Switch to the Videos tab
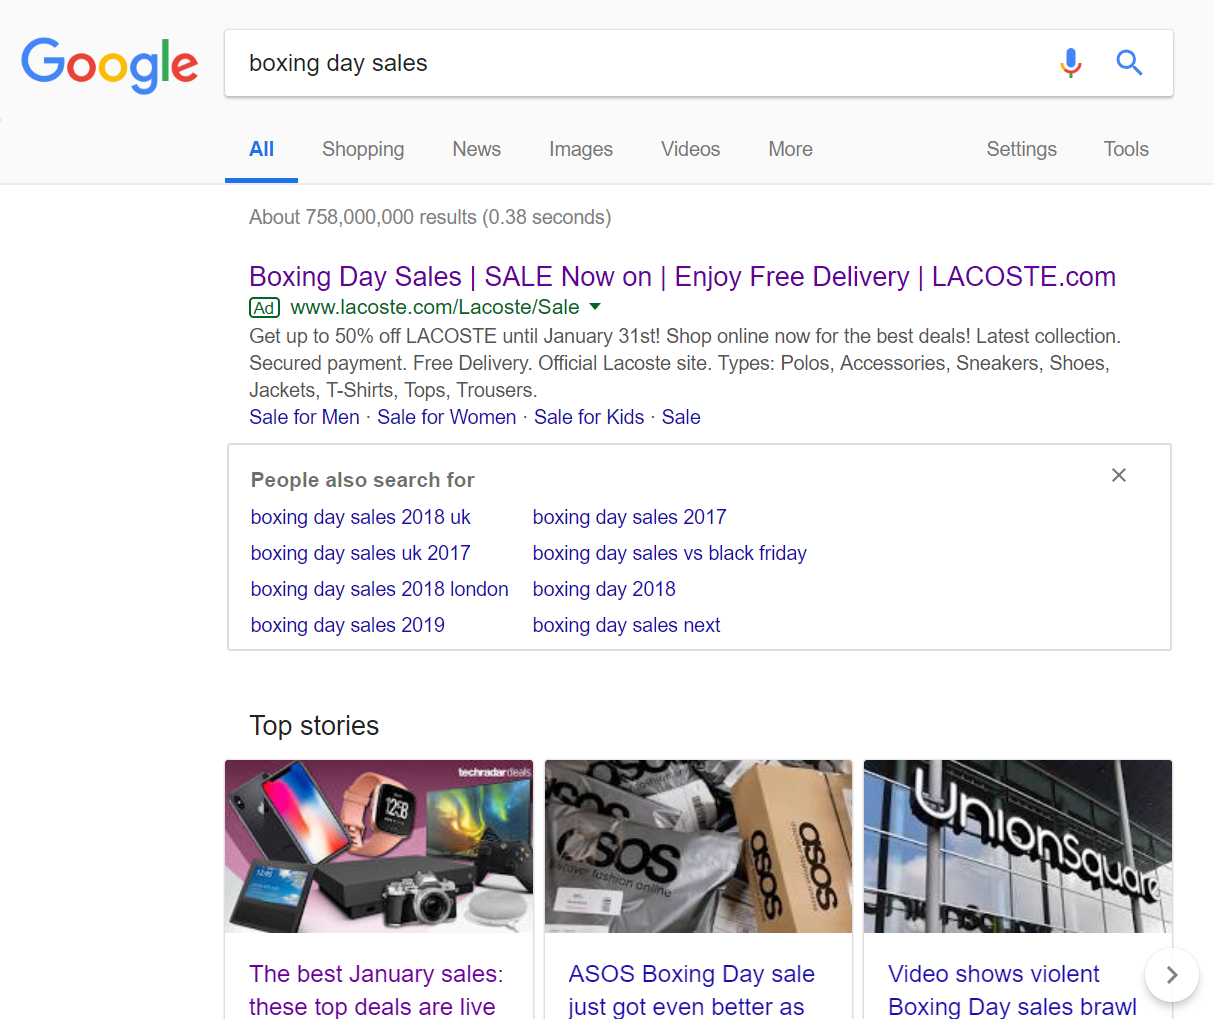The image size is (1214, 1019). click(x=690, y=149)
